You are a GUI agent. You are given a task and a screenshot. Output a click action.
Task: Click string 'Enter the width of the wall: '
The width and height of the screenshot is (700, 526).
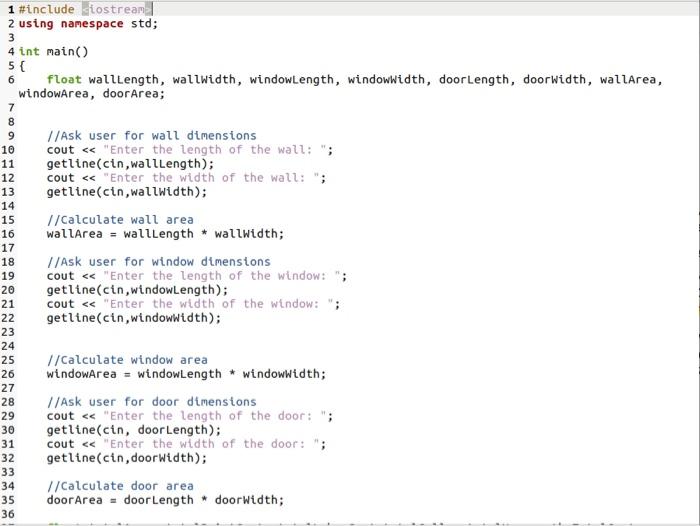pos(211,177)
